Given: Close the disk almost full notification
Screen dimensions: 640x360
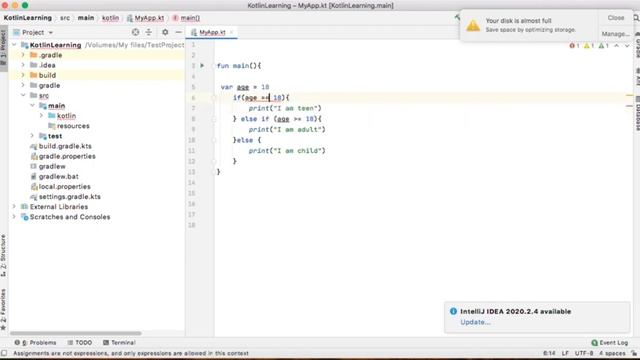Looking at the screenshot, I should click(616, 18).
